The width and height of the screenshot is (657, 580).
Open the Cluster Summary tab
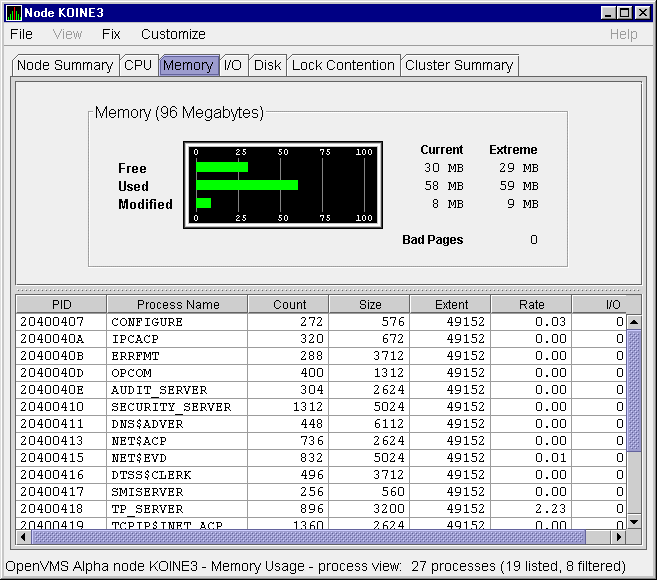click(x=459, y=65)
